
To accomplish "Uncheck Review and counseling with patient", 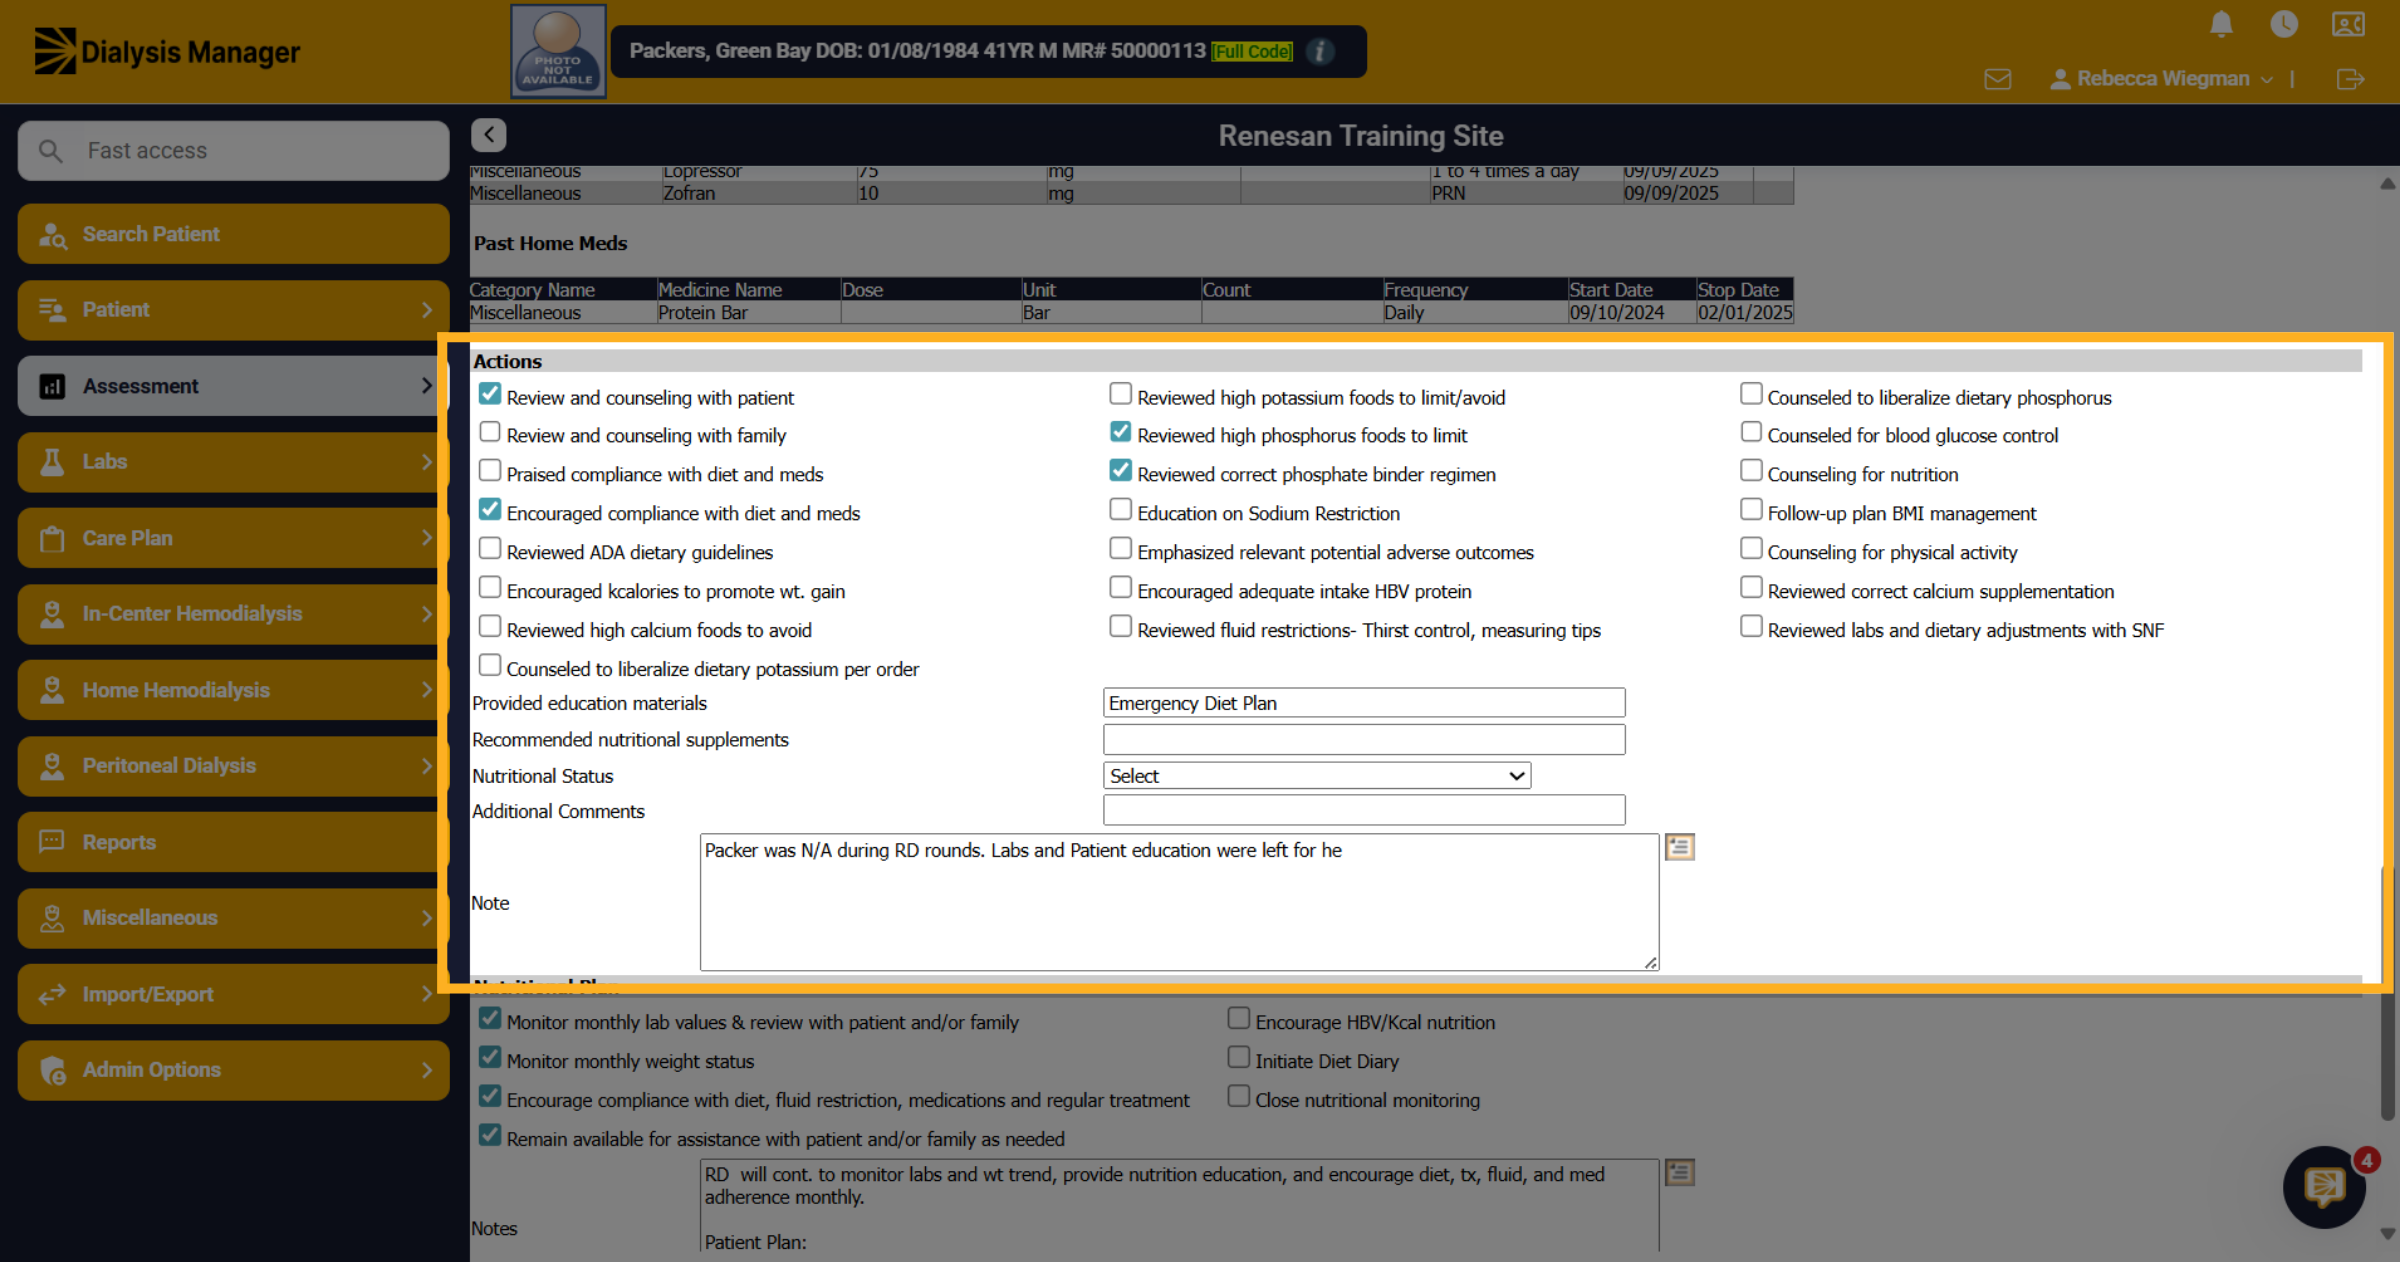I will coord(490,394).
